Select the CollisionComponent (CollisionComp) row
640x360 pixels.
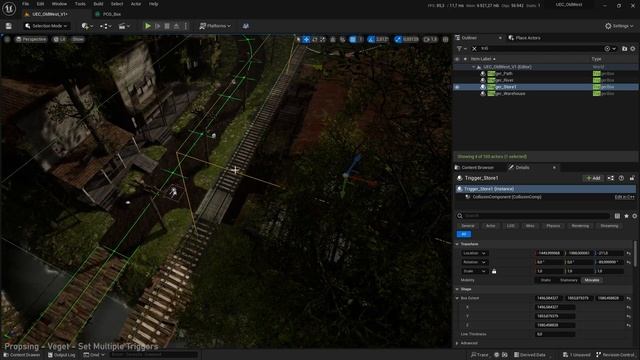[546, 197]
